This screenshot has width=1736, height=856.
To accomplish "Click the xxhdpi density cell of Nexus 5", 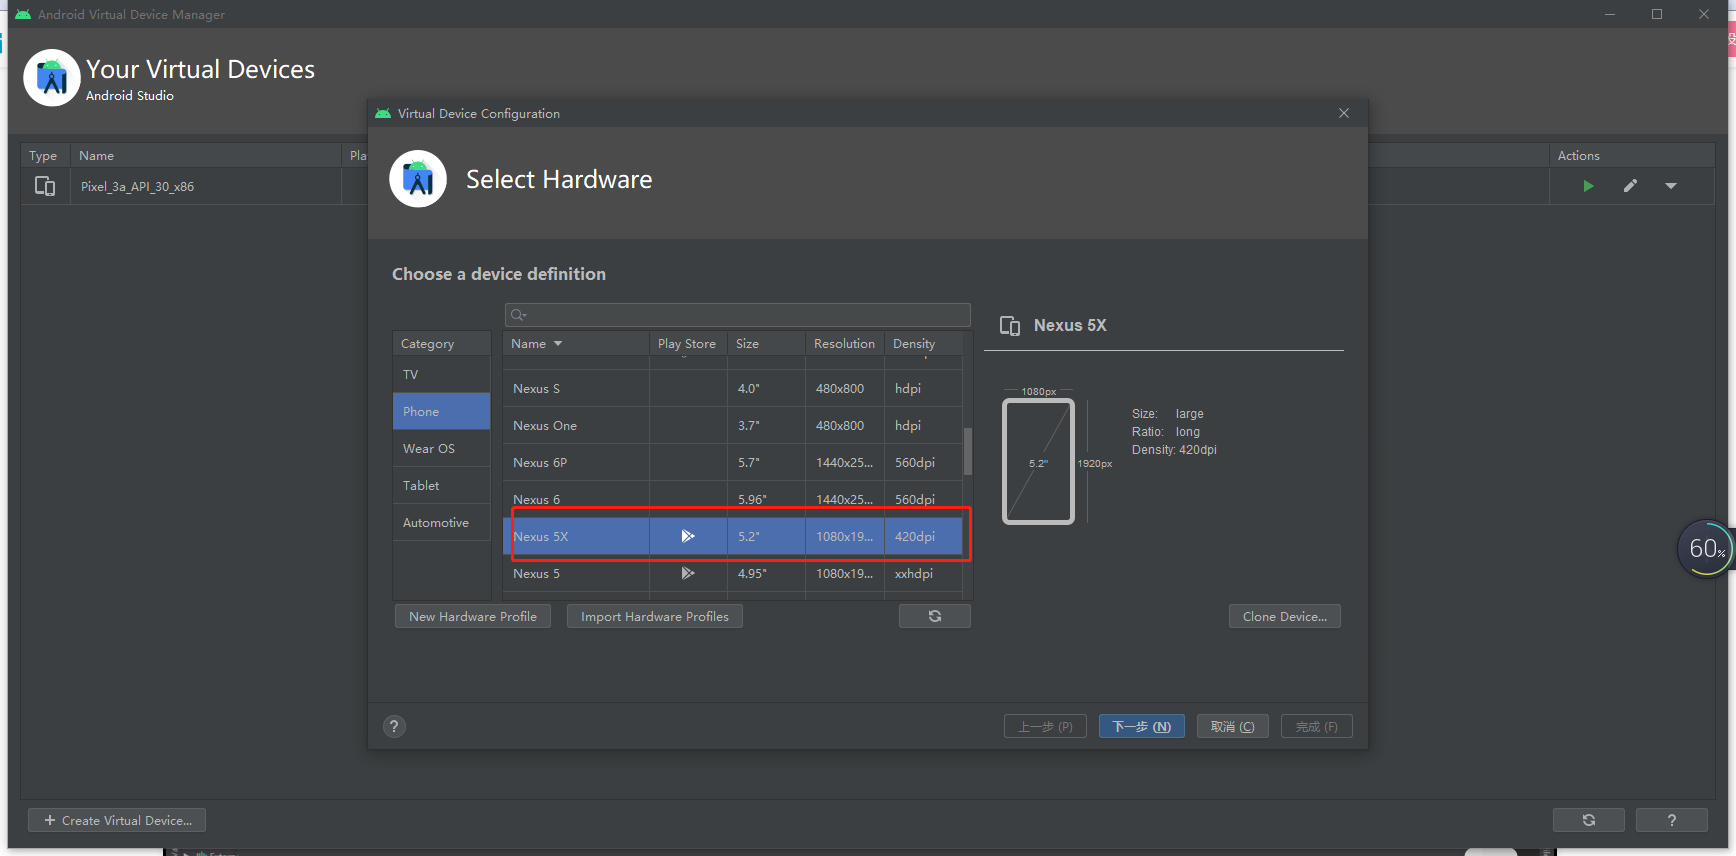I will click(924, 573).
